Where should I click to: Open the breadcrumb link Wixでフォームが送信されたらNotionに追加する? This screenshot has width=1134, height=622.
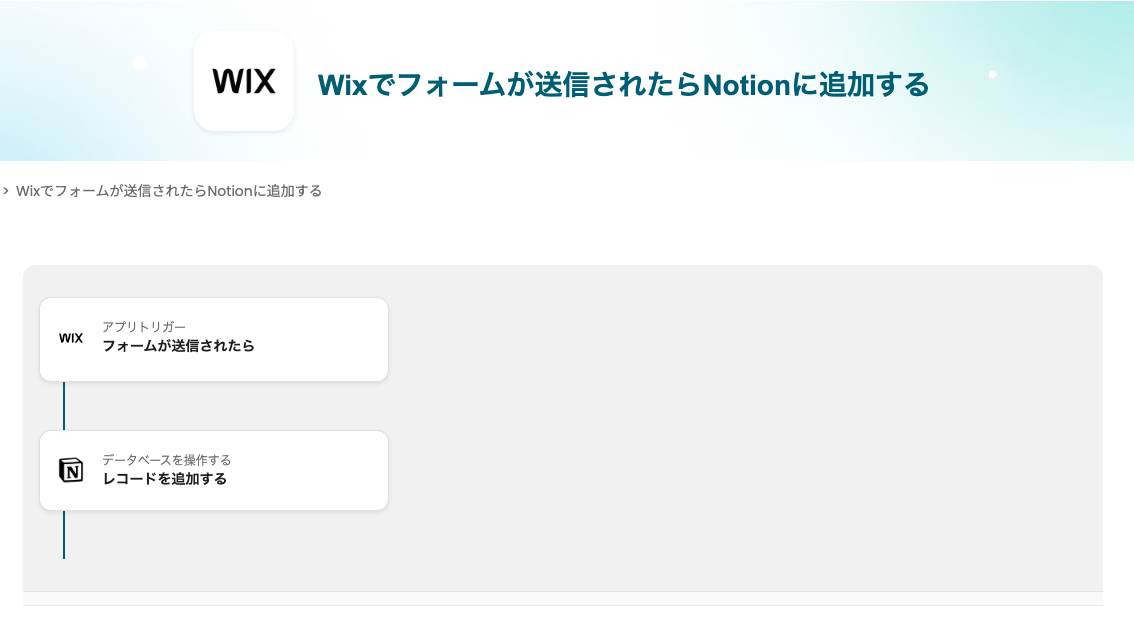(170, 190)
